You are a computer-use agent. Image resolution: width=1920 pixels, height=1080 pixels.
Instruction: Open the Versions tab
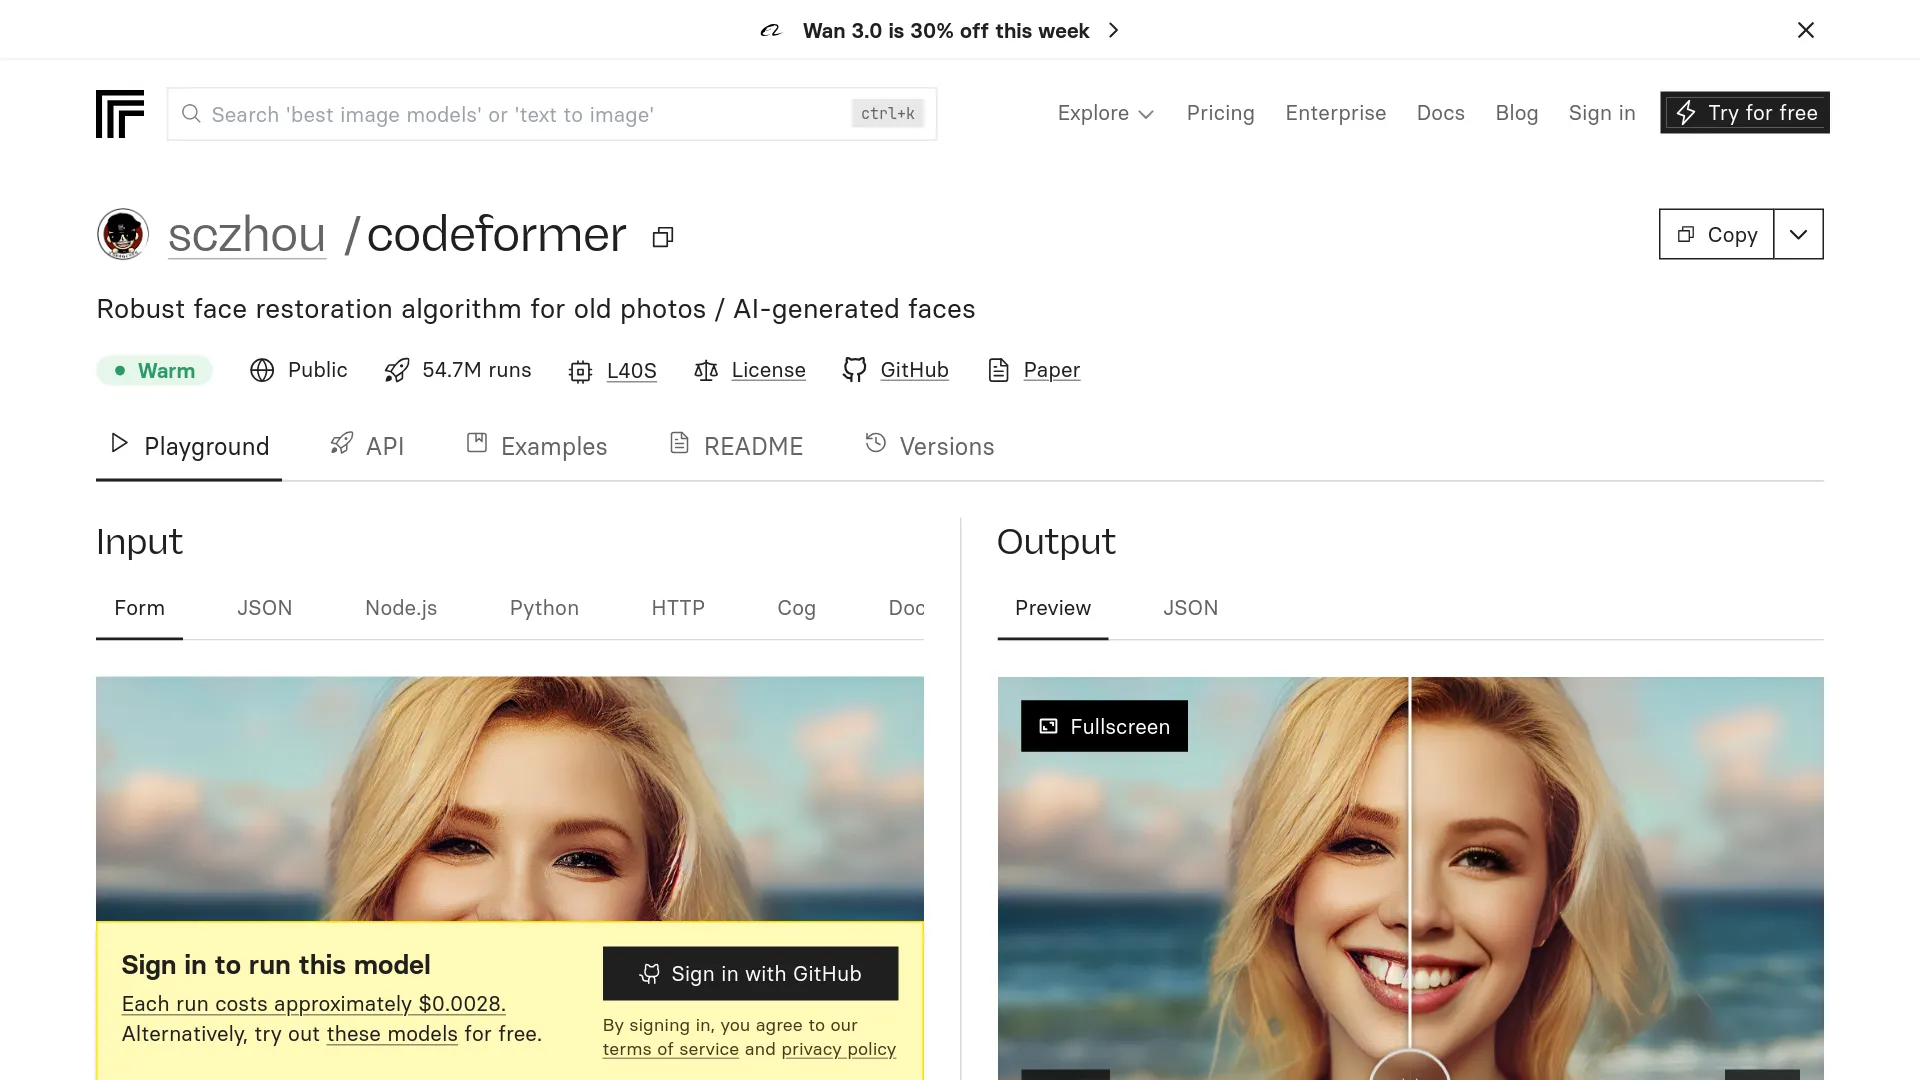[930, 446]
